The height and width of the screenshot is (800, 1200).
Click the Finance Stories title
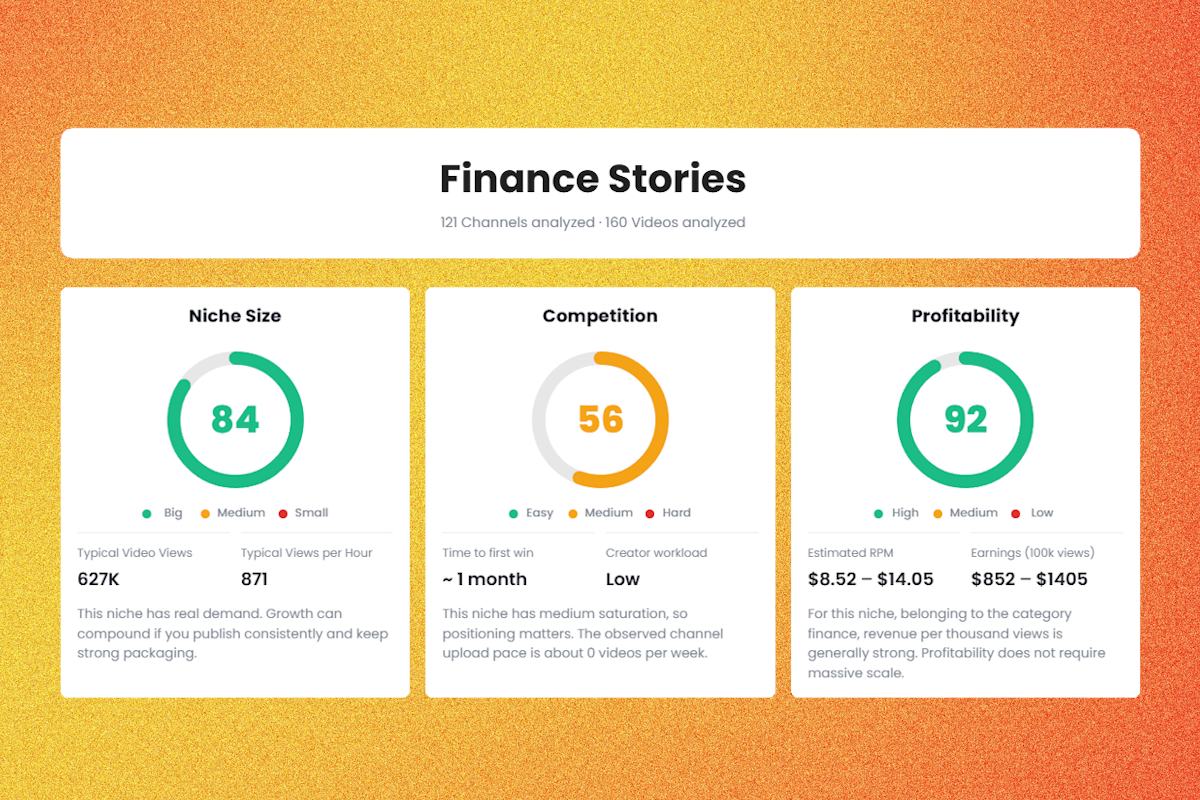click(x=593, y=179)
